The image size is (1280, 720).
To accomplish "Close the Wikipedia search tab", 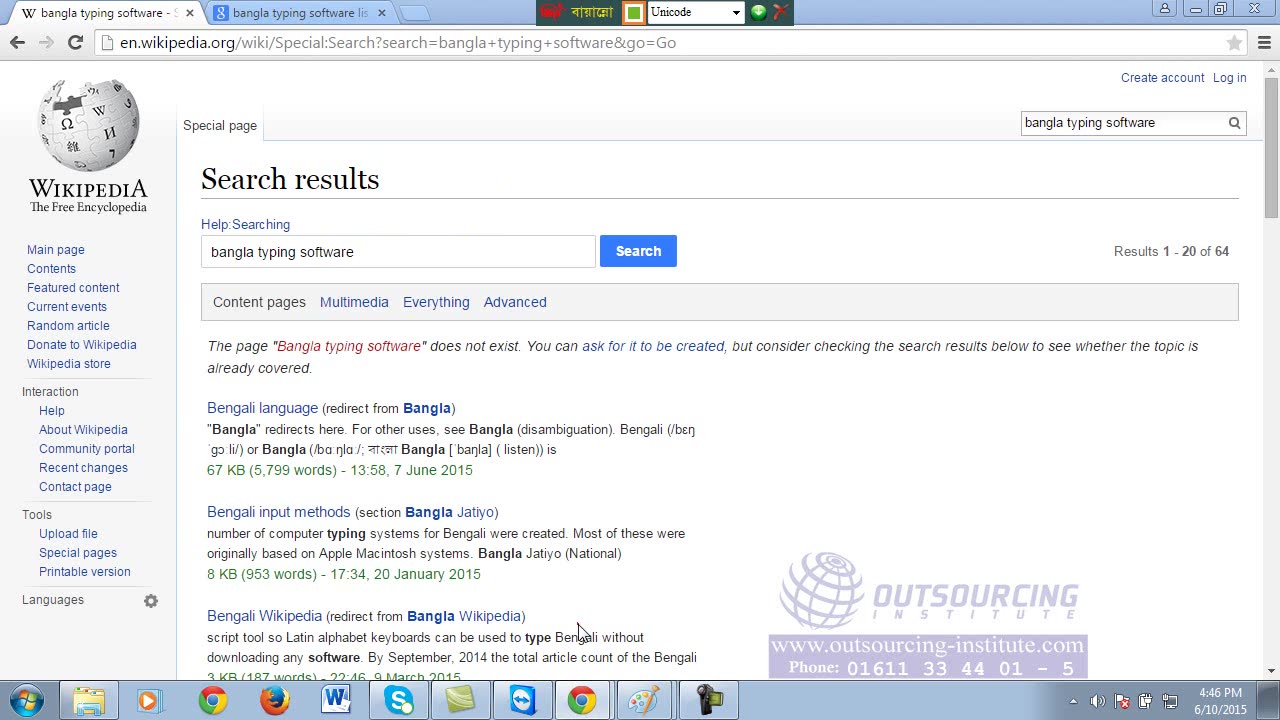I will [x=190, y=13].
